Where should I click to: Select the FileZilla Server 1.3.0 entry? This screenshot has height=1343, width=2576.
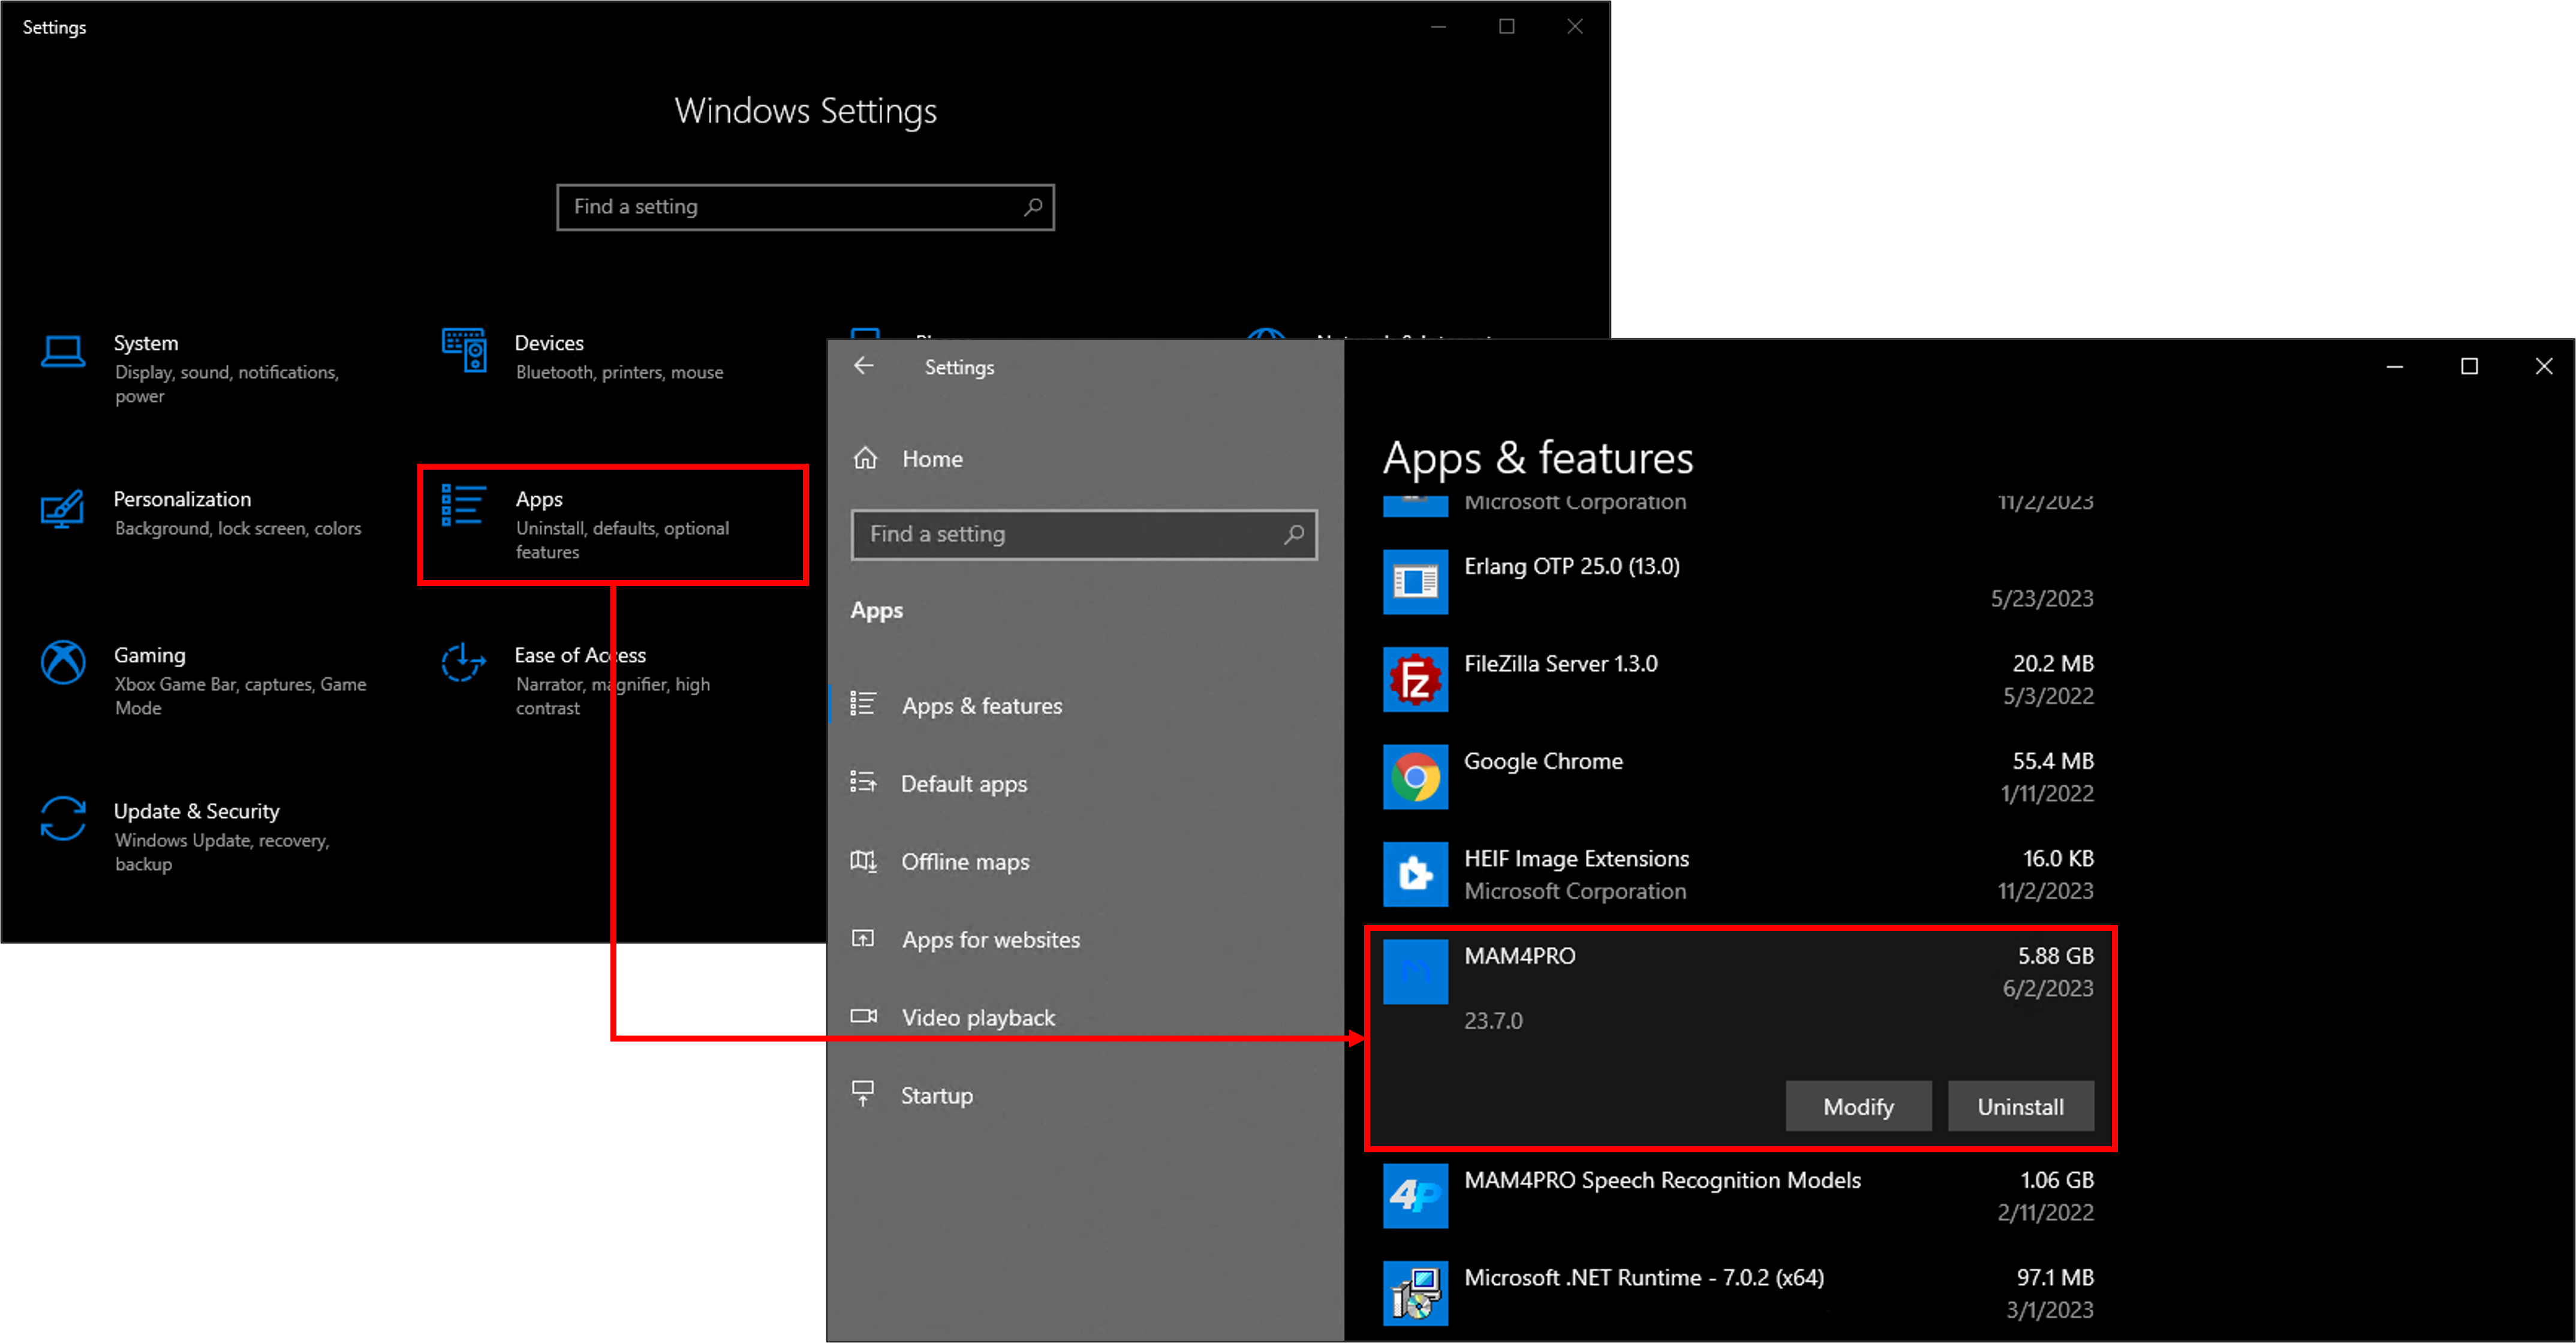[x=1740, y=679]
